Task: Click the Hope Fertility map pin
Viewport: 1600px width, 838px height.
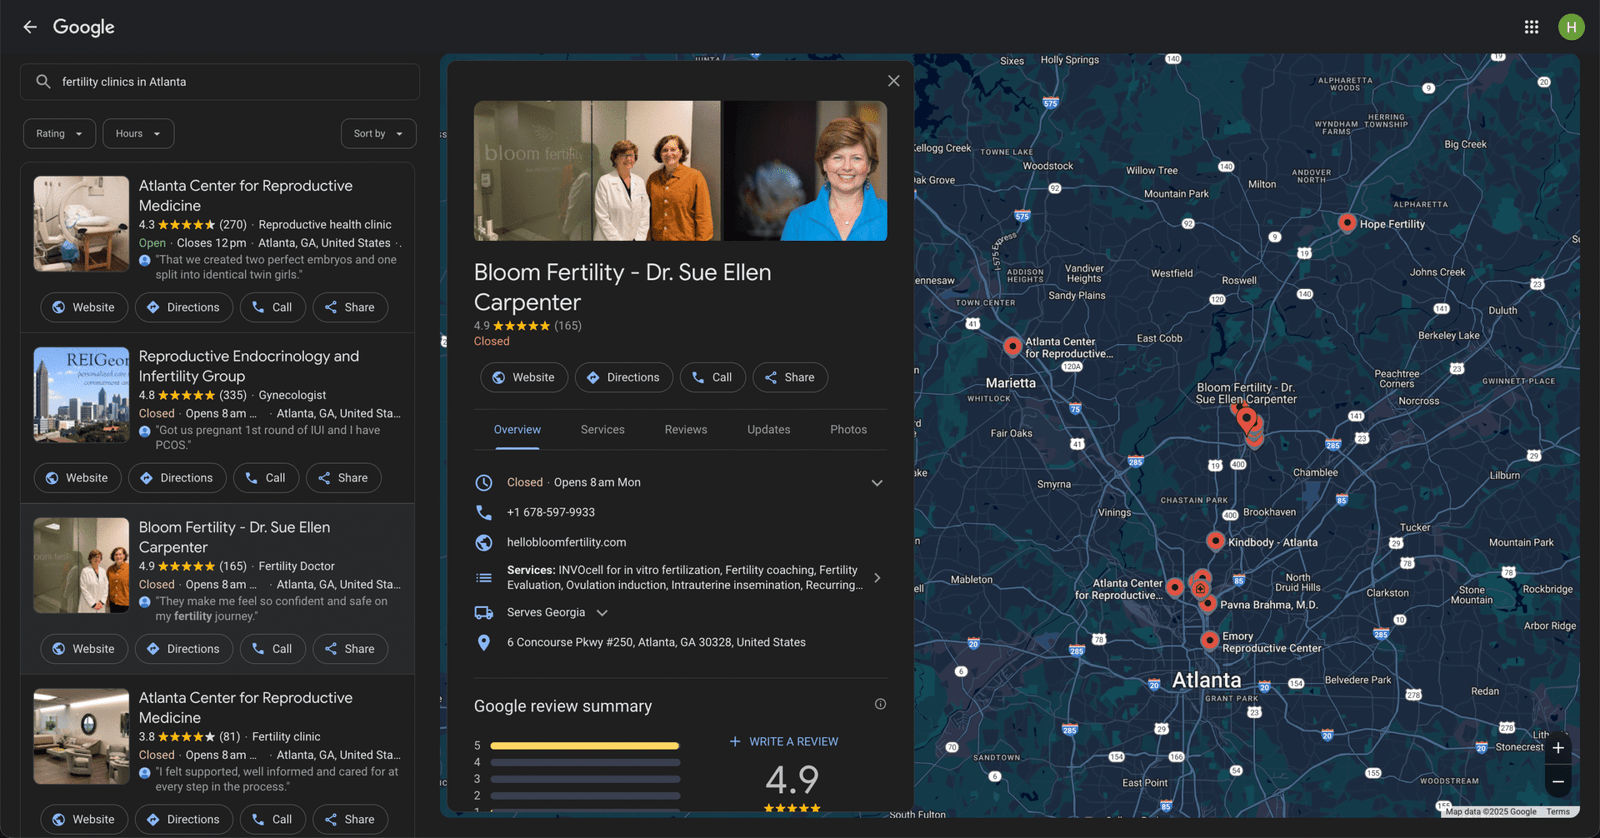Action: tap(1347, 222)
